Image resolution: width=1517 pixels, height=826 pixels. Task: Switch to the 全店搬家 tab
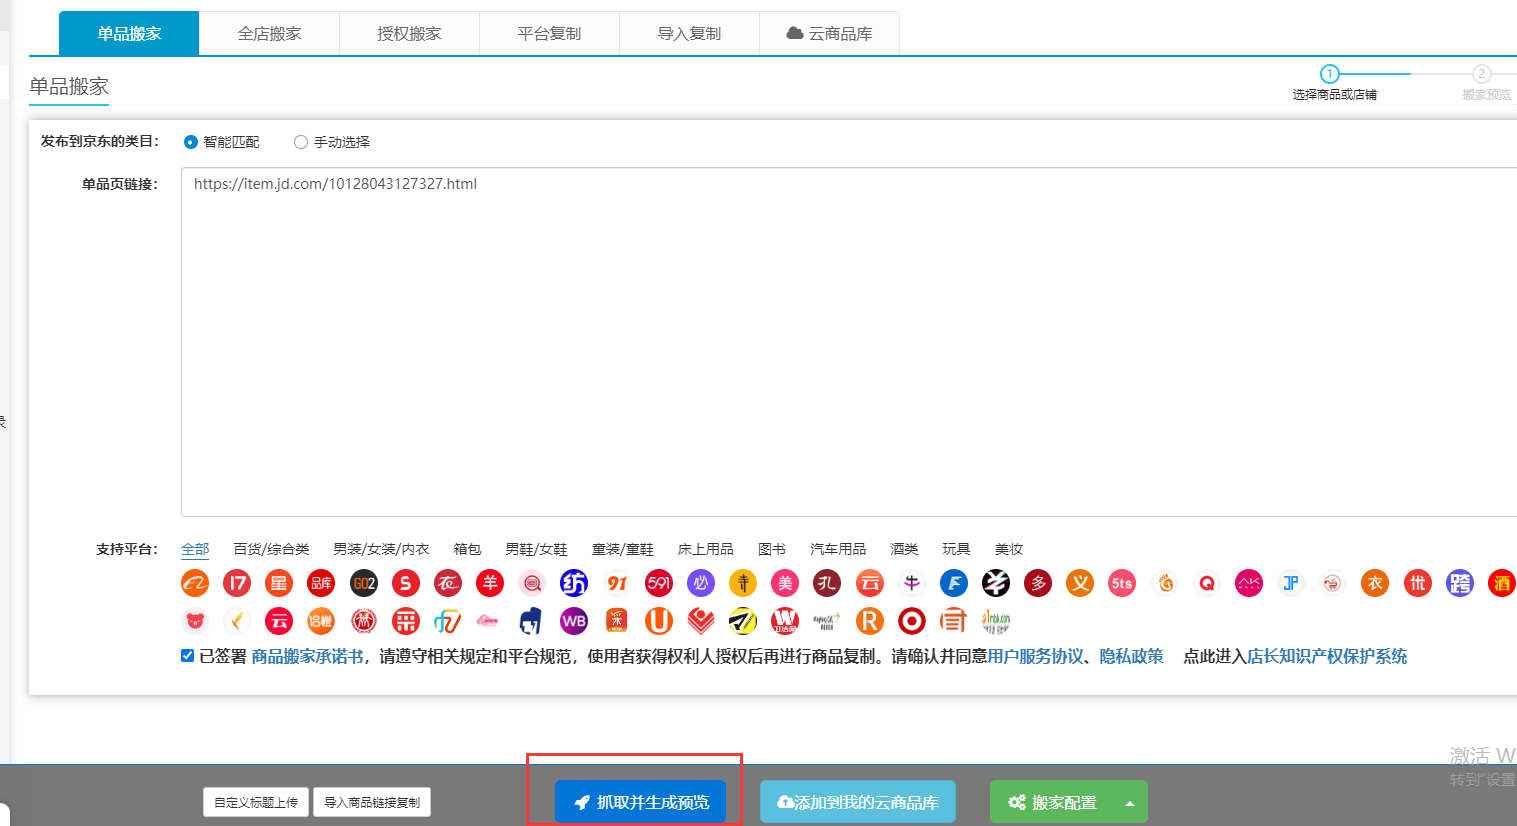click(x=269, y=33)
